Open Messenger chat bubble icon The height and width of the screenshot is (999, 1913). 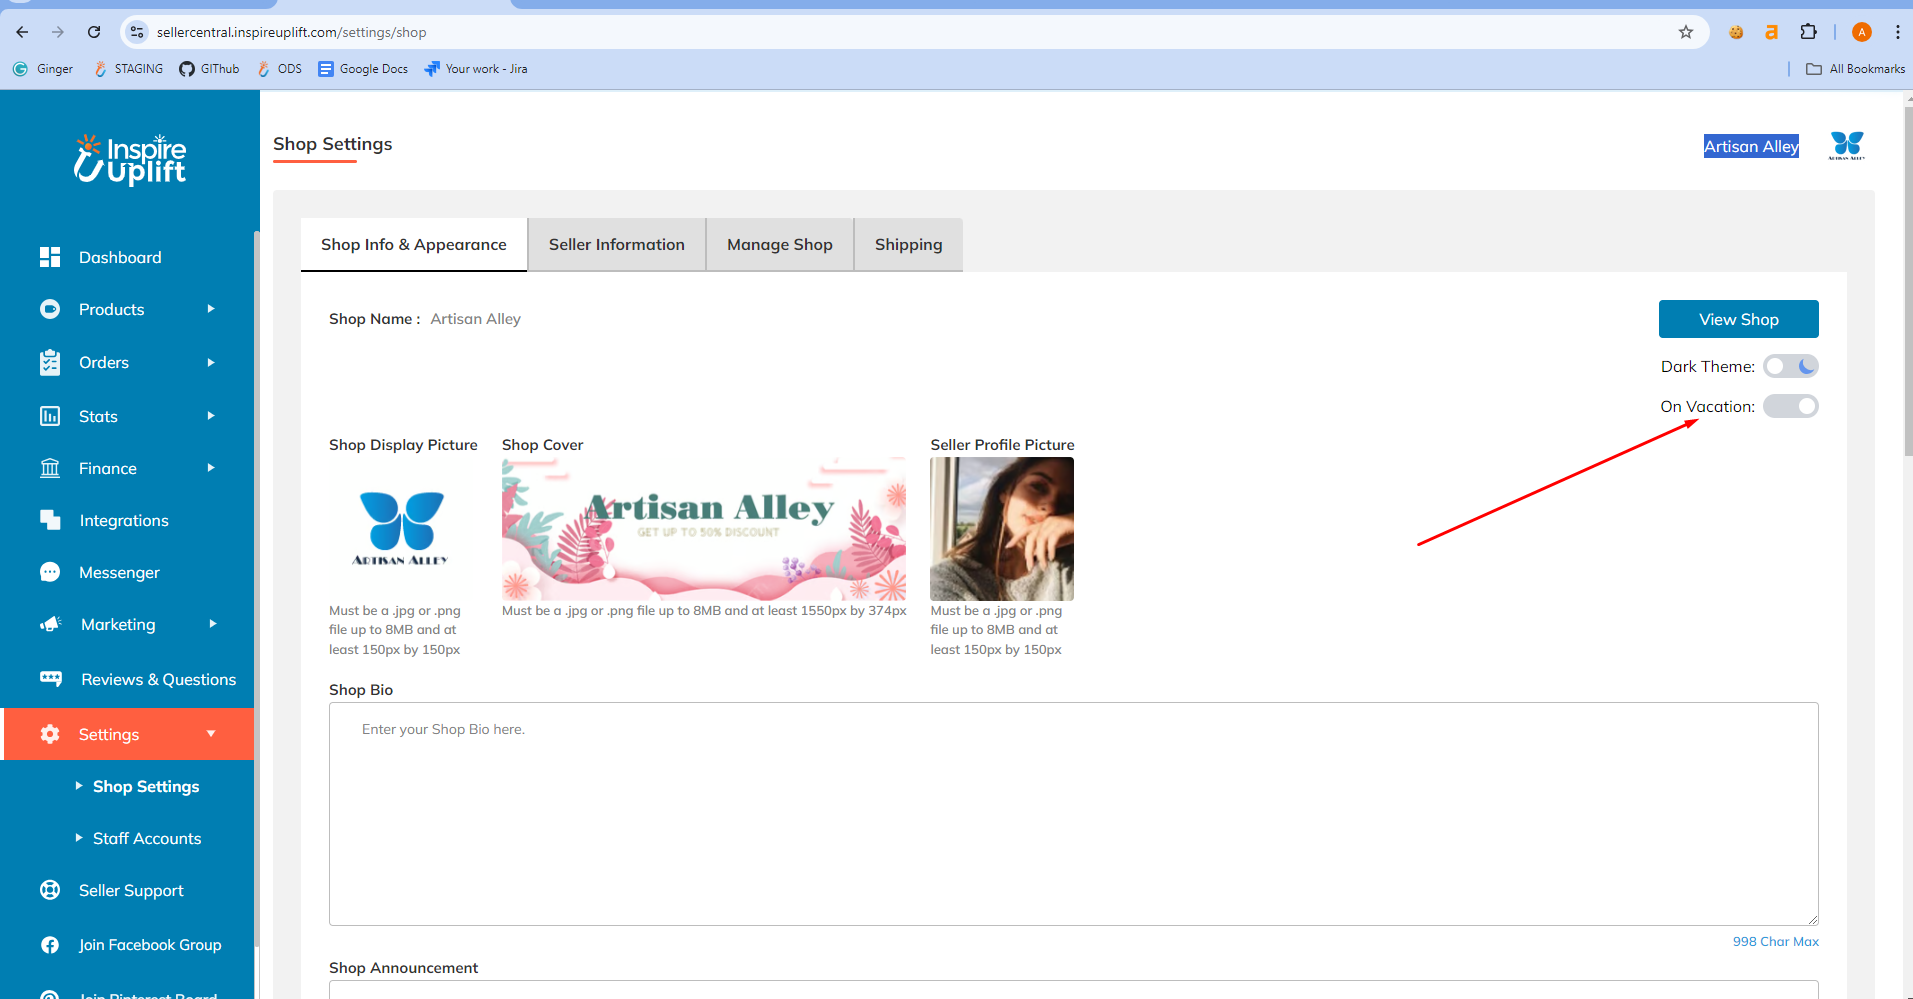[50, 572]
